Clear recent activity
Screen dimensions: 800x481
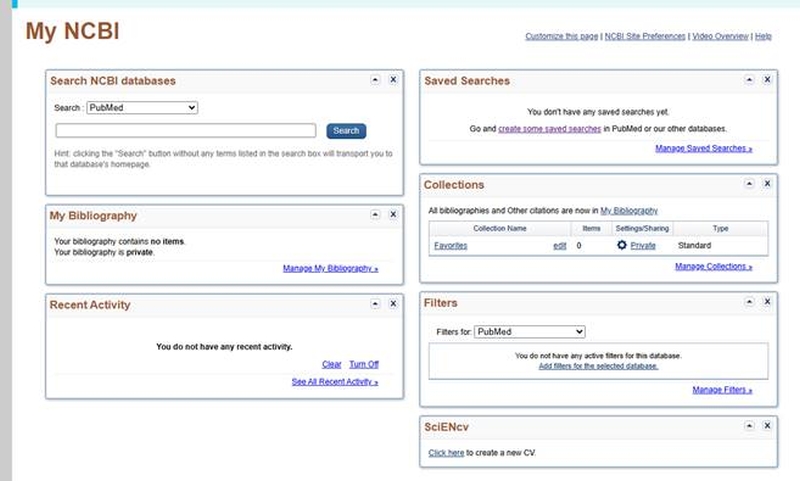(x=332, y=364)
